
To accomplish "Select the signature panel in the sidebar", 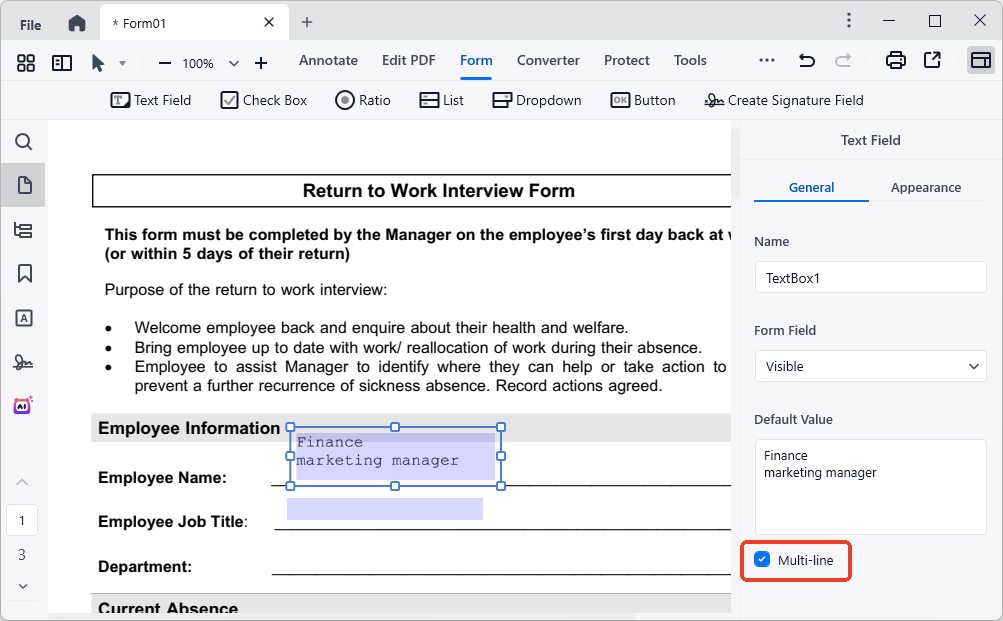I will [23, 362].
